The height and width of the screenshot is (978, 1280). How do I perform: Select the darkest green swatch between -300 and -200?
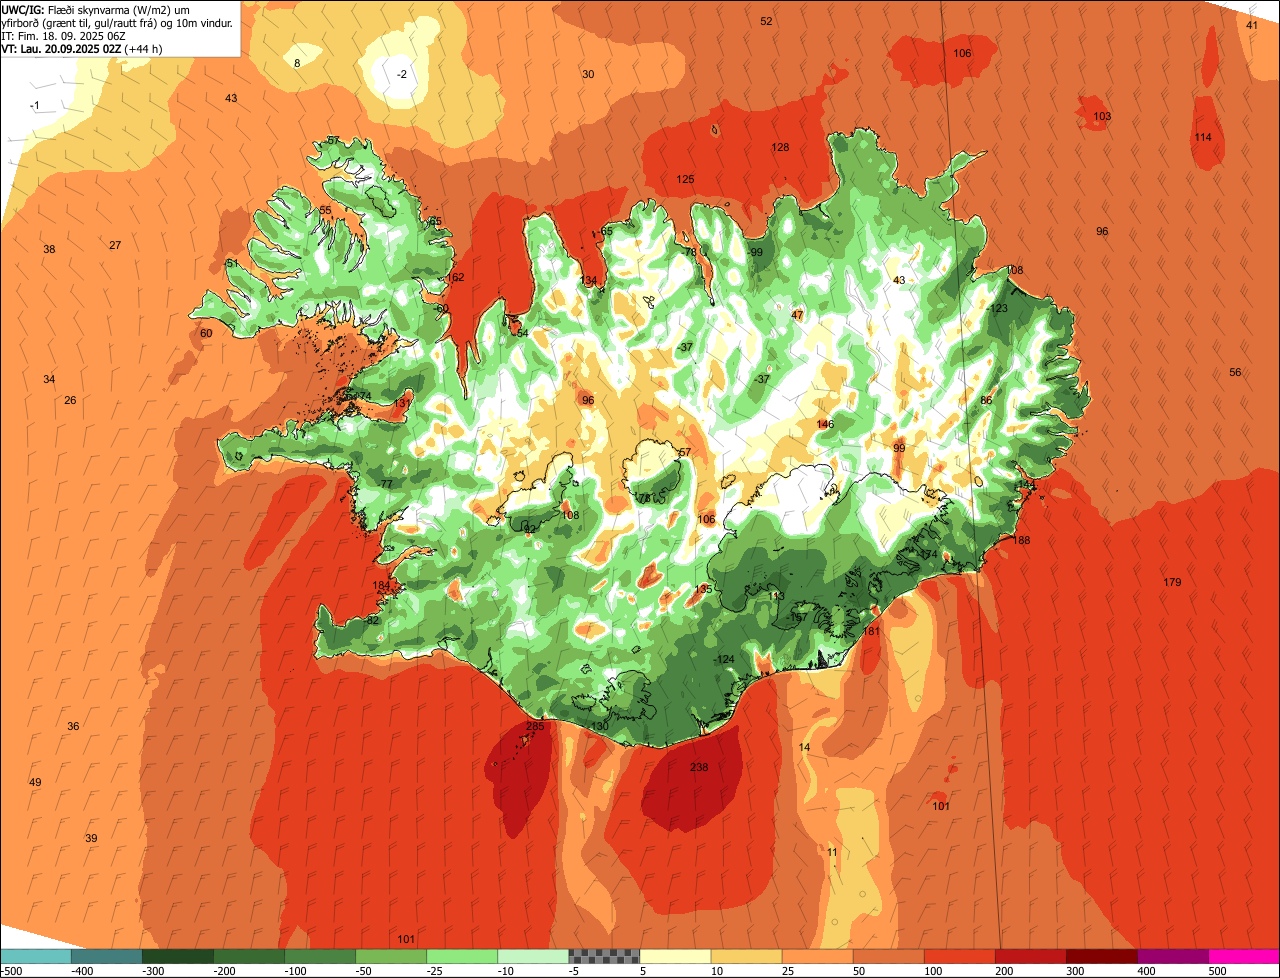tap(177, 955)
